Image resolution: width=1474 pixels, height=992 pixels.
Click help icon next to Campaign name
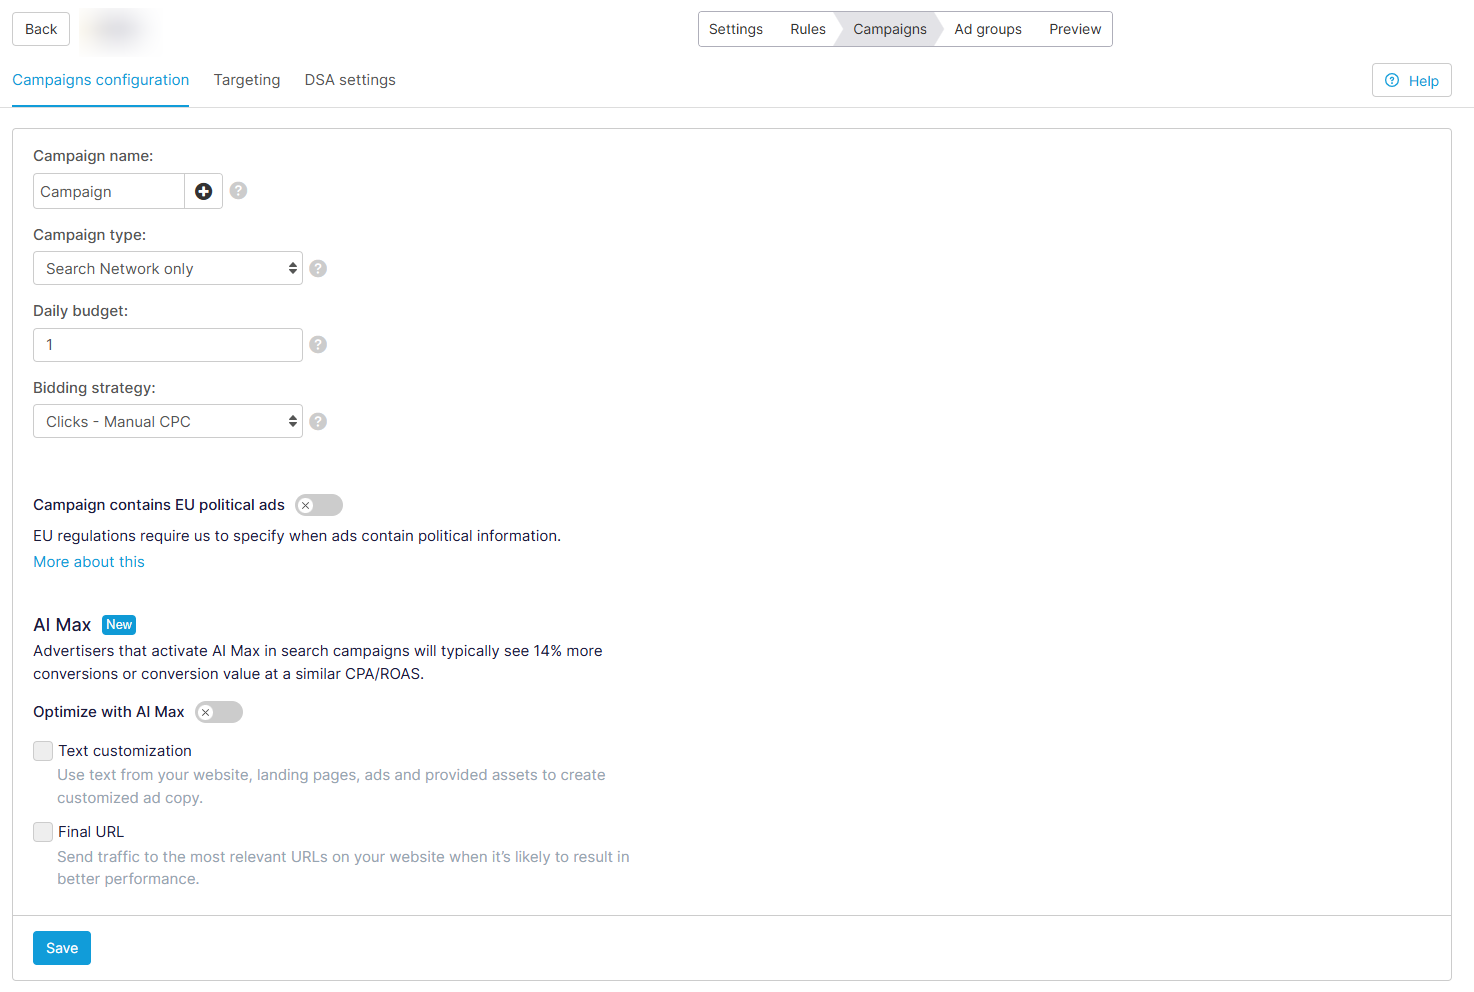pyautogui.click(x=238, y=190)
